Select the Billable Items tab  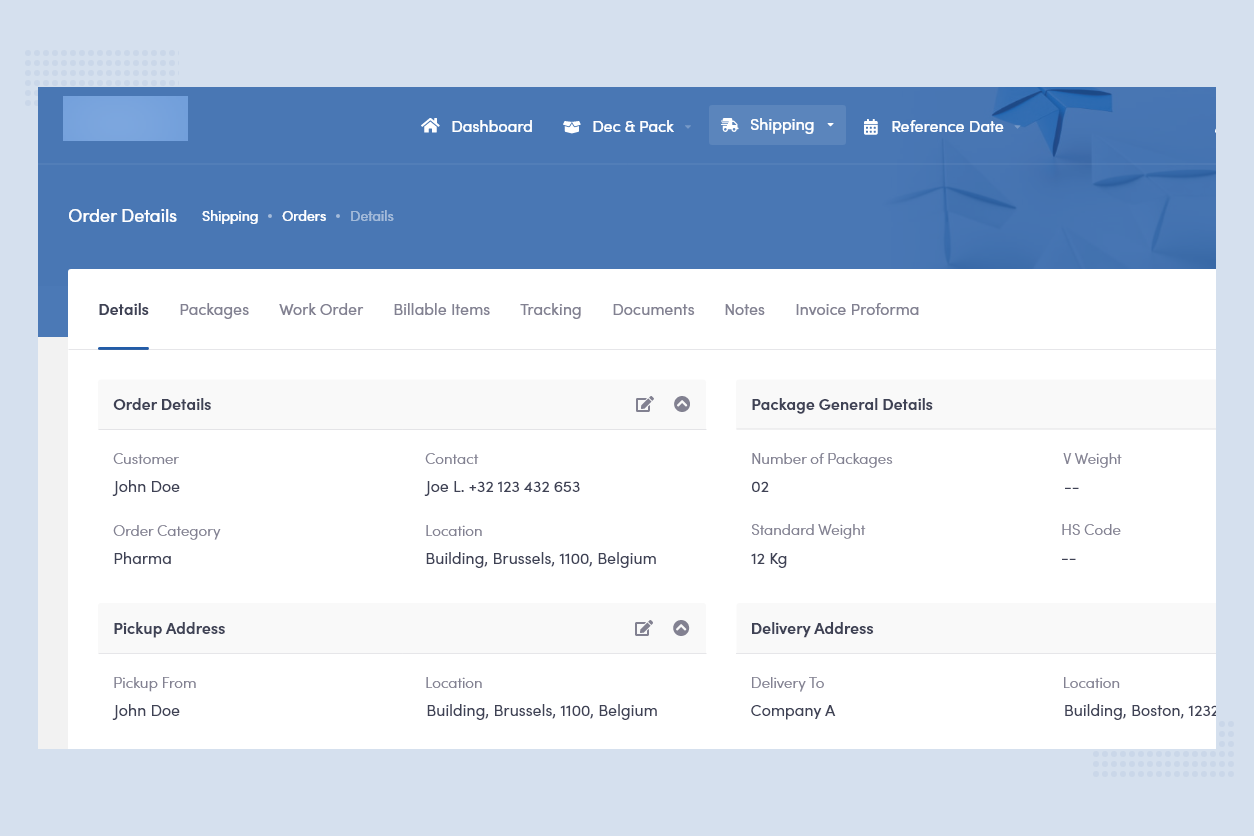coord(441,310)
